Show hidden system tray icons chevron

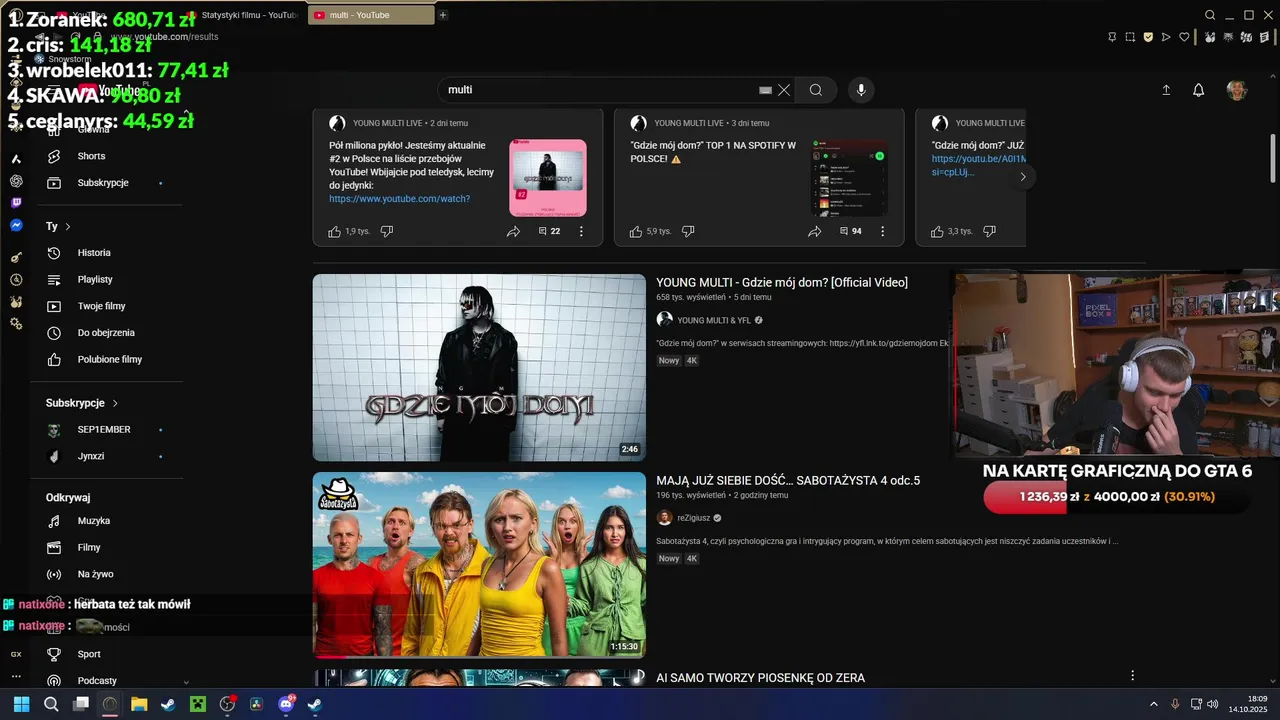1154,704
